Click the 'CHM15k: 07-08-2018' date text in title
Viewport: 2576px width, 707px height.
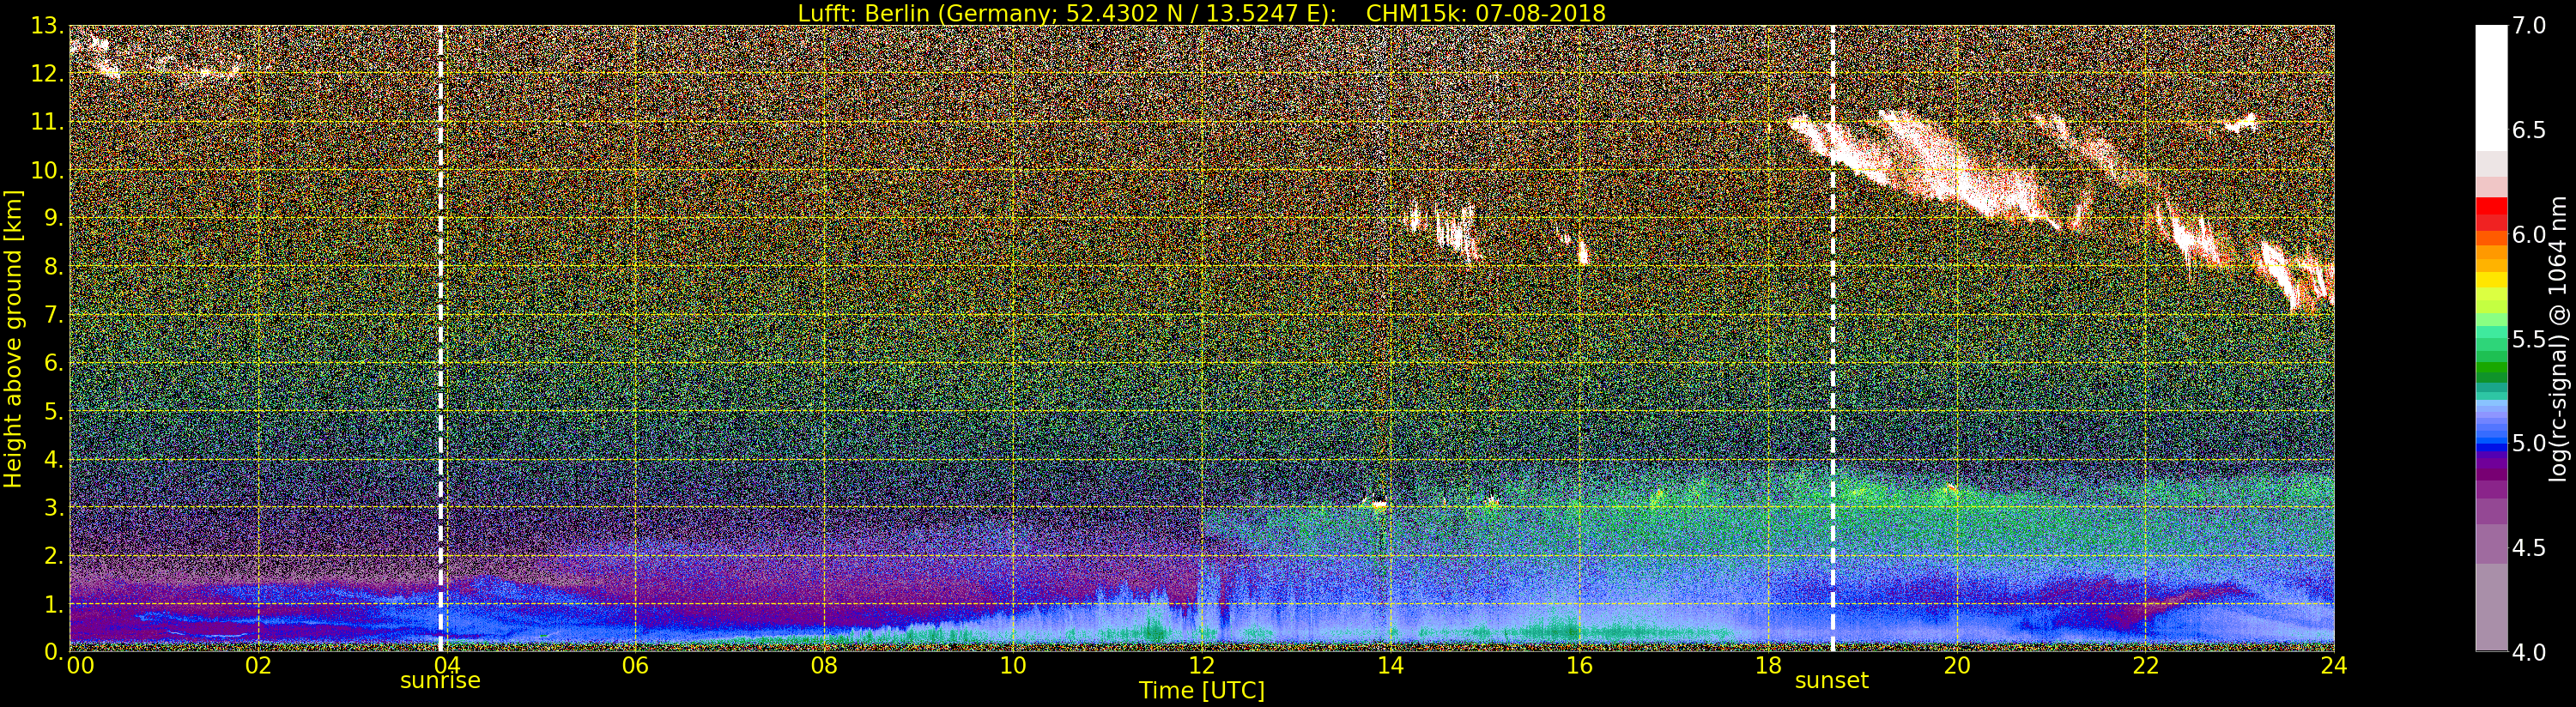tap(1485, 13)
